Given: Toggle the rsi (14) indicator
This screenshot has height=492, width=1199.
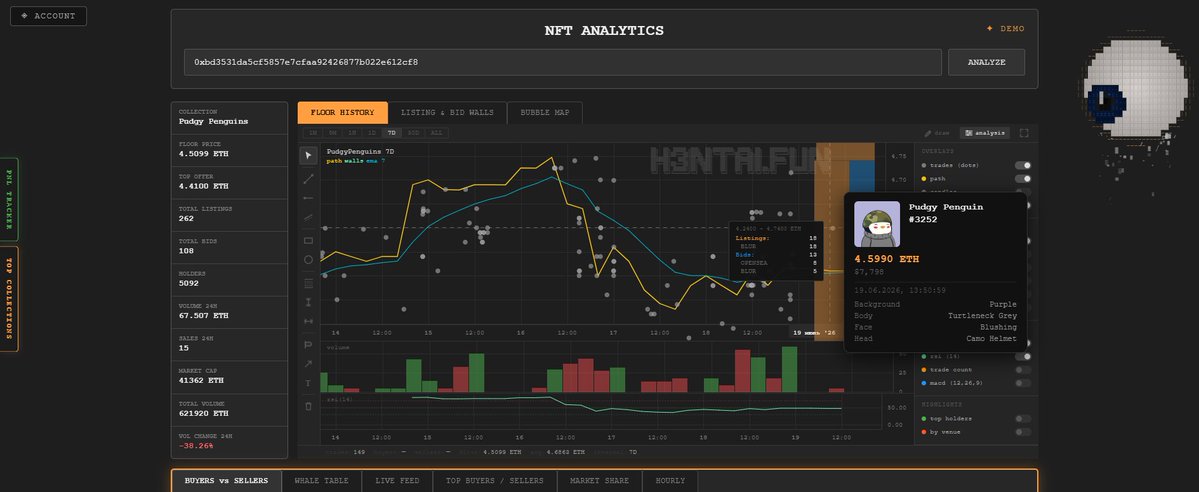Looking at the screenshot, I should [x=1022, y=357].
